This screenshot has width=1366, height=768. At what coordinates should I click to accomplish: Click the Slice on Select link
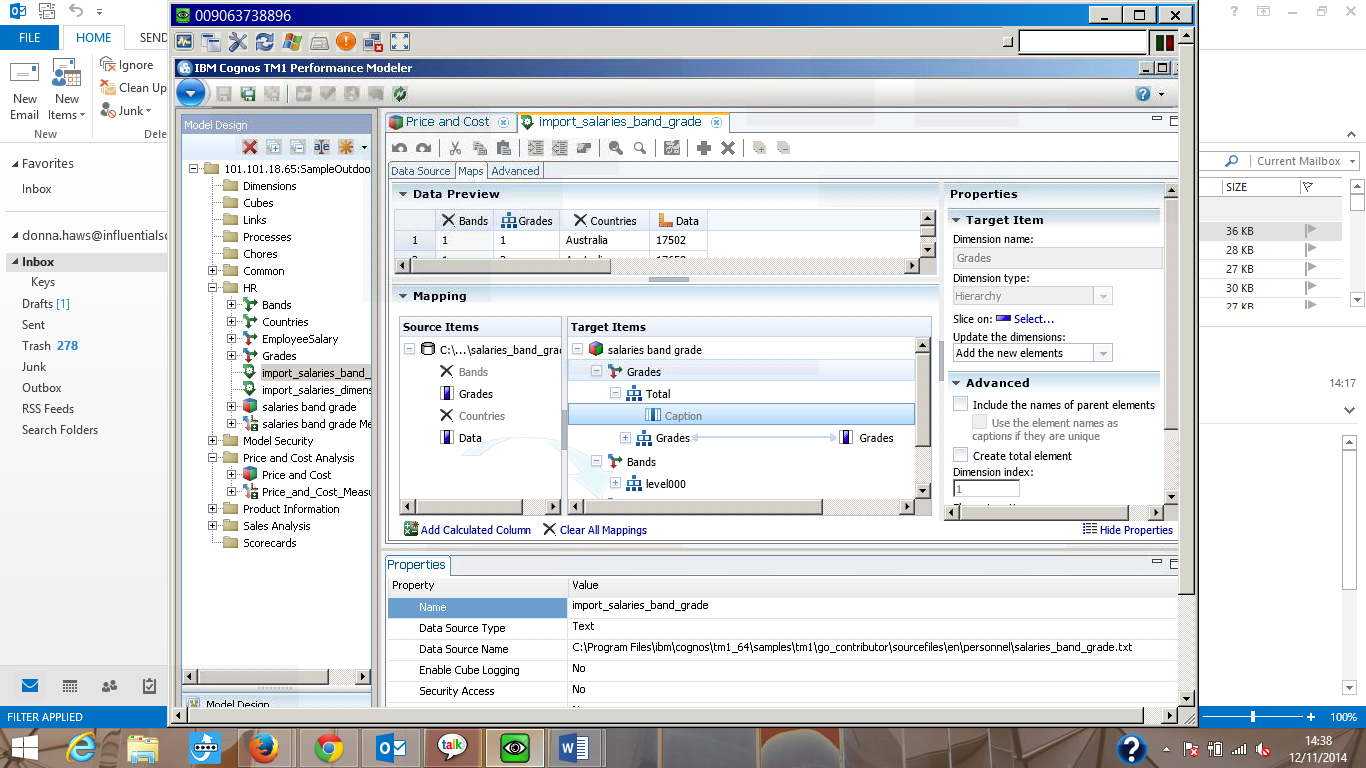pos(1034,319)
